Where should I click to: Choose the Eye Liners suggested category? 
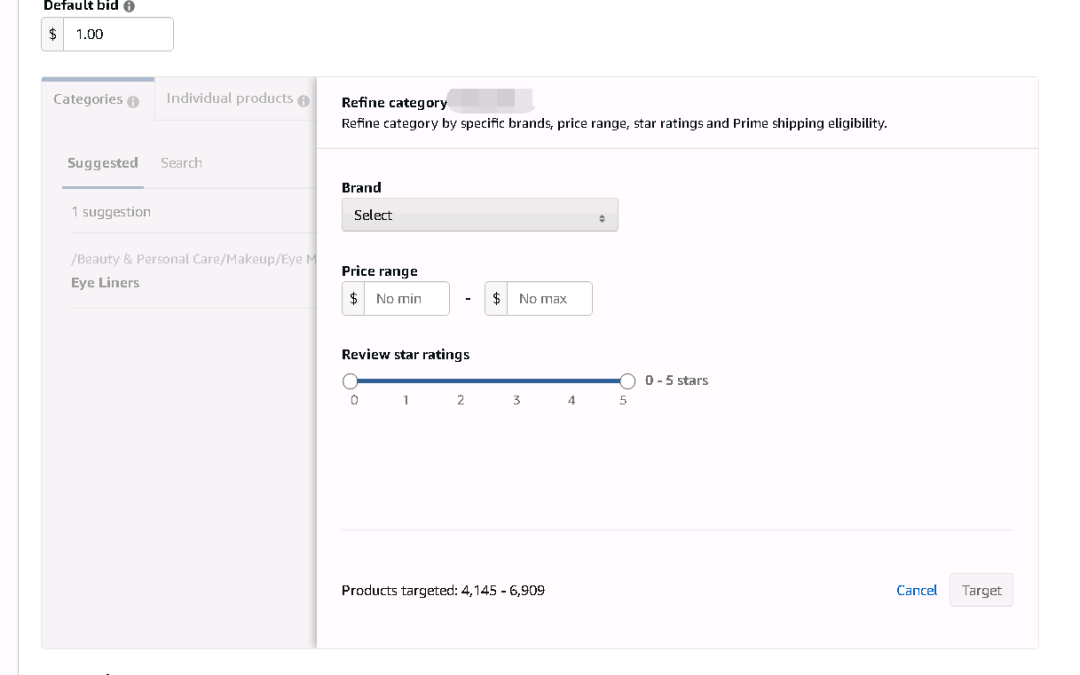105,283
